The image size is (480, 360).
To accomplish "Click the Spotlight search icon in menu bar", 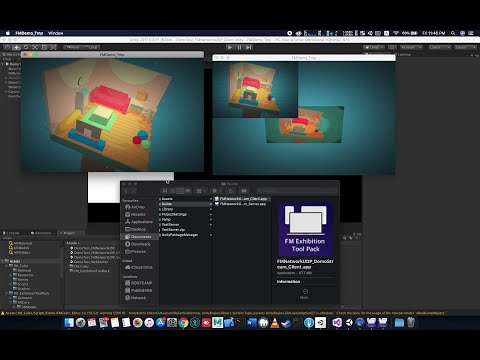I will click(453, 33).
